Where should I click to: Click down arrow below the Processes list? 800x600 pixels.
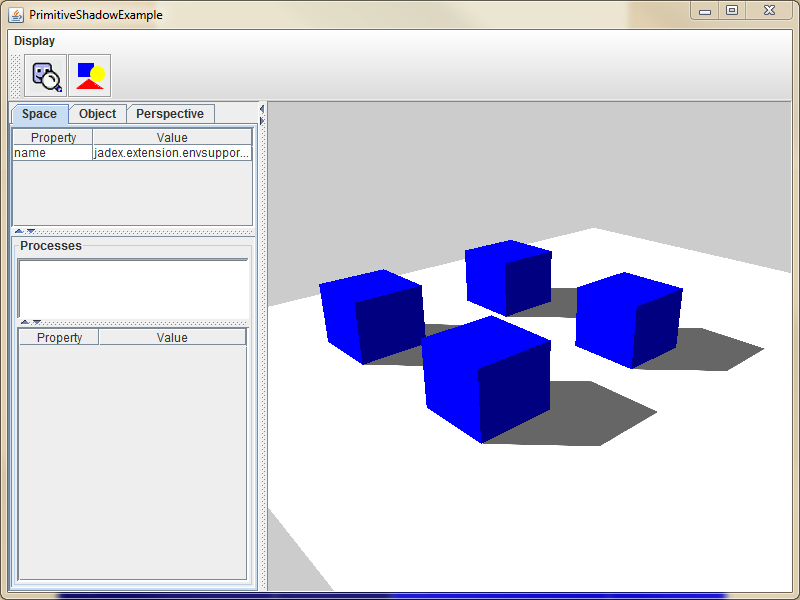(37, 322)
